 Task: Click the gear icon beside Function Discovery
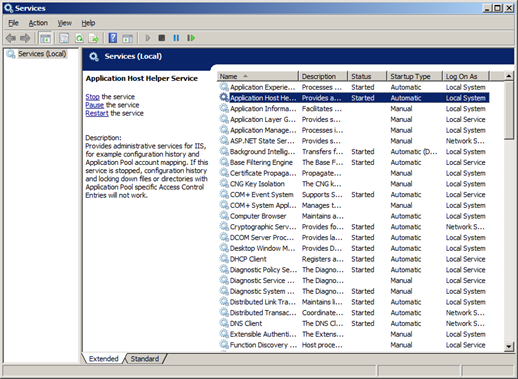[x=224, y=345]
